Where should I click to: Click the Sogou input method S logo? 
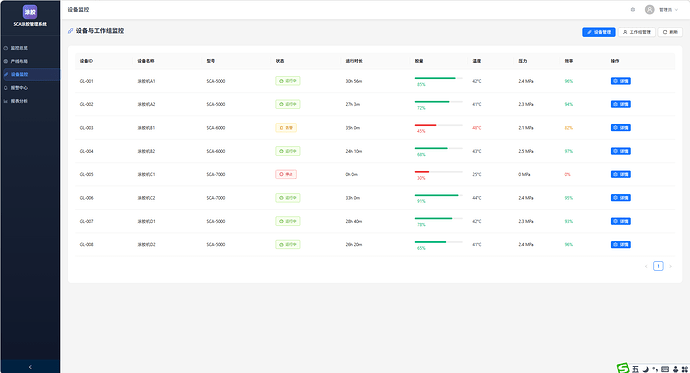pos(623,368)
